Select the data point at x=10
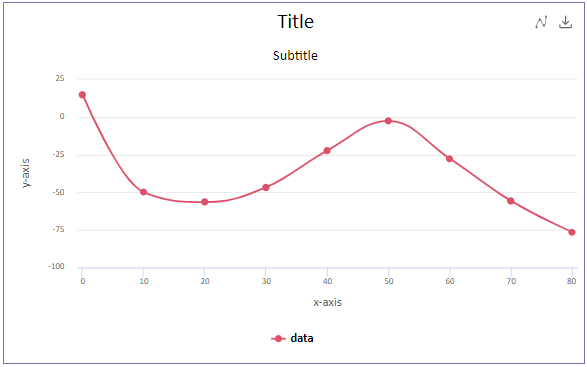 (143, 192)
